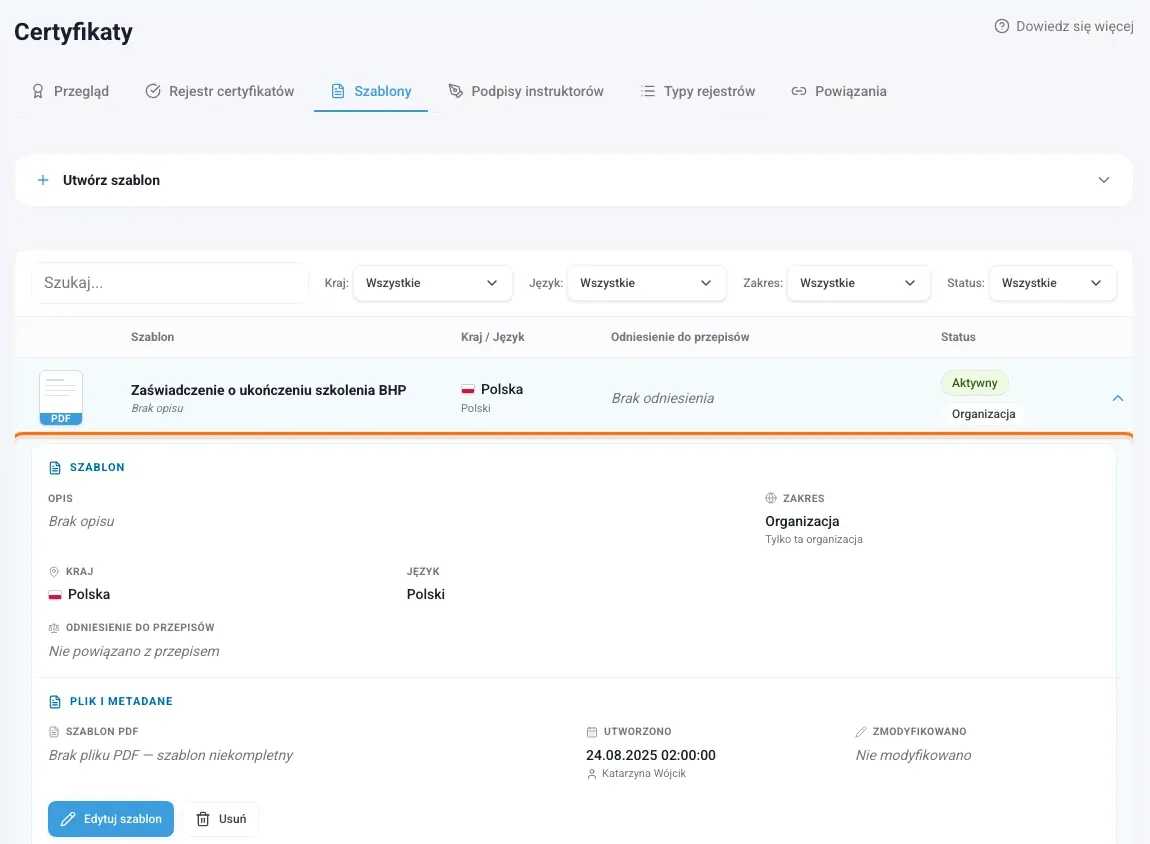Open Podpisy instruktorów tab
This screenshot has width=1150, height=844.
click(526, 91)
